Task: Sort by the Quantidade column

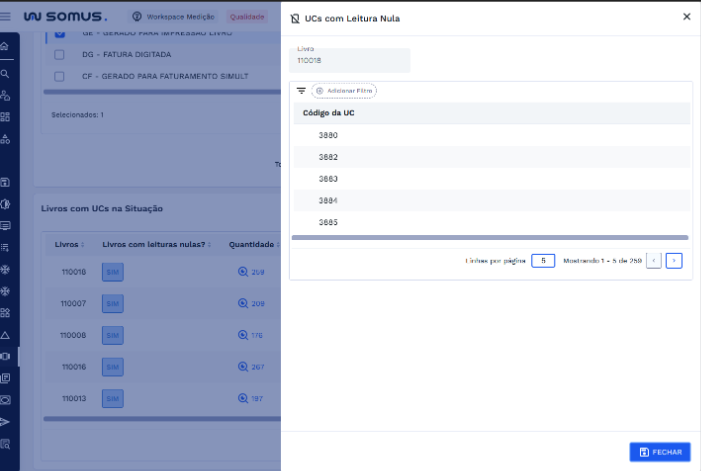Action: click(254, 244)
